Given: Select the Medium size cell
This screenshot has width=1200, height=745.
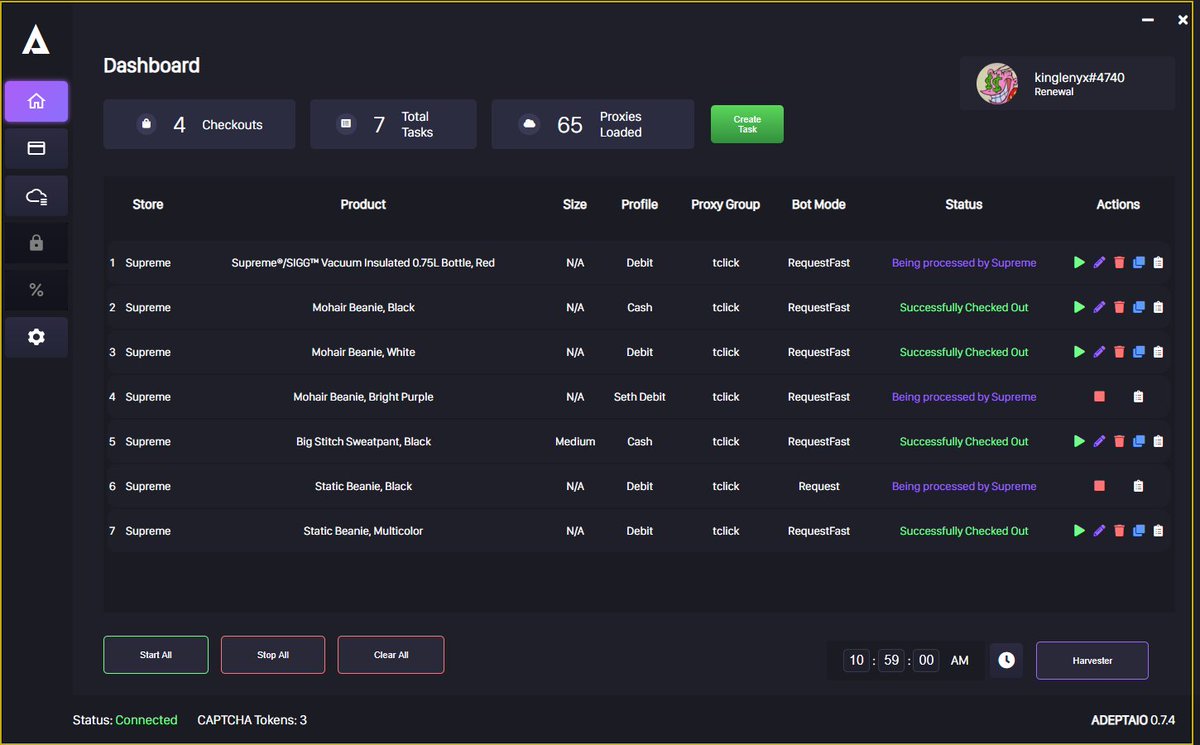Looking at the screenshot, I should pyautogui.click(x=575, y=441).
